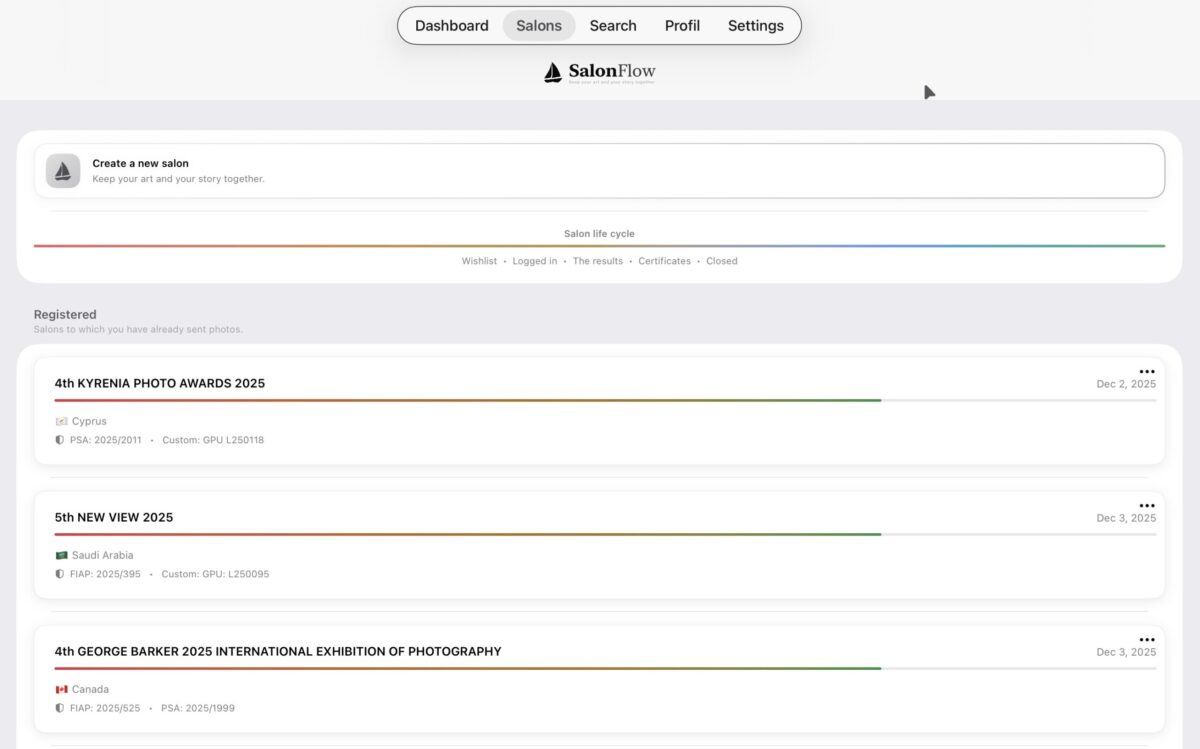Click the shield icon next to FIAP: 2025/525
Screen dimensions: 1200x749
coord(60,709)
